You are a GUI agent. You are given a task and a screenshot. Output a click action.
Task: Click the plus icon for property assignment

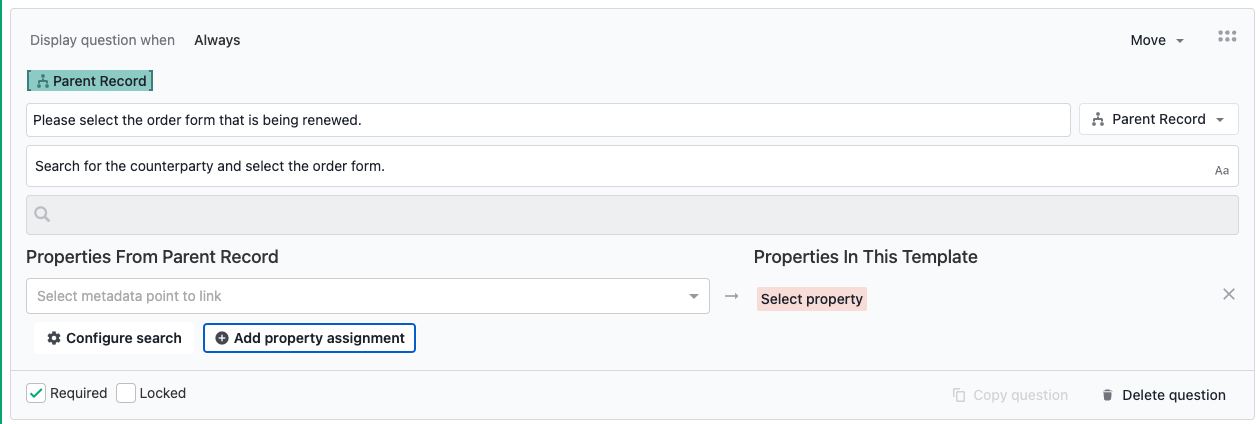(x=222, y=338)
